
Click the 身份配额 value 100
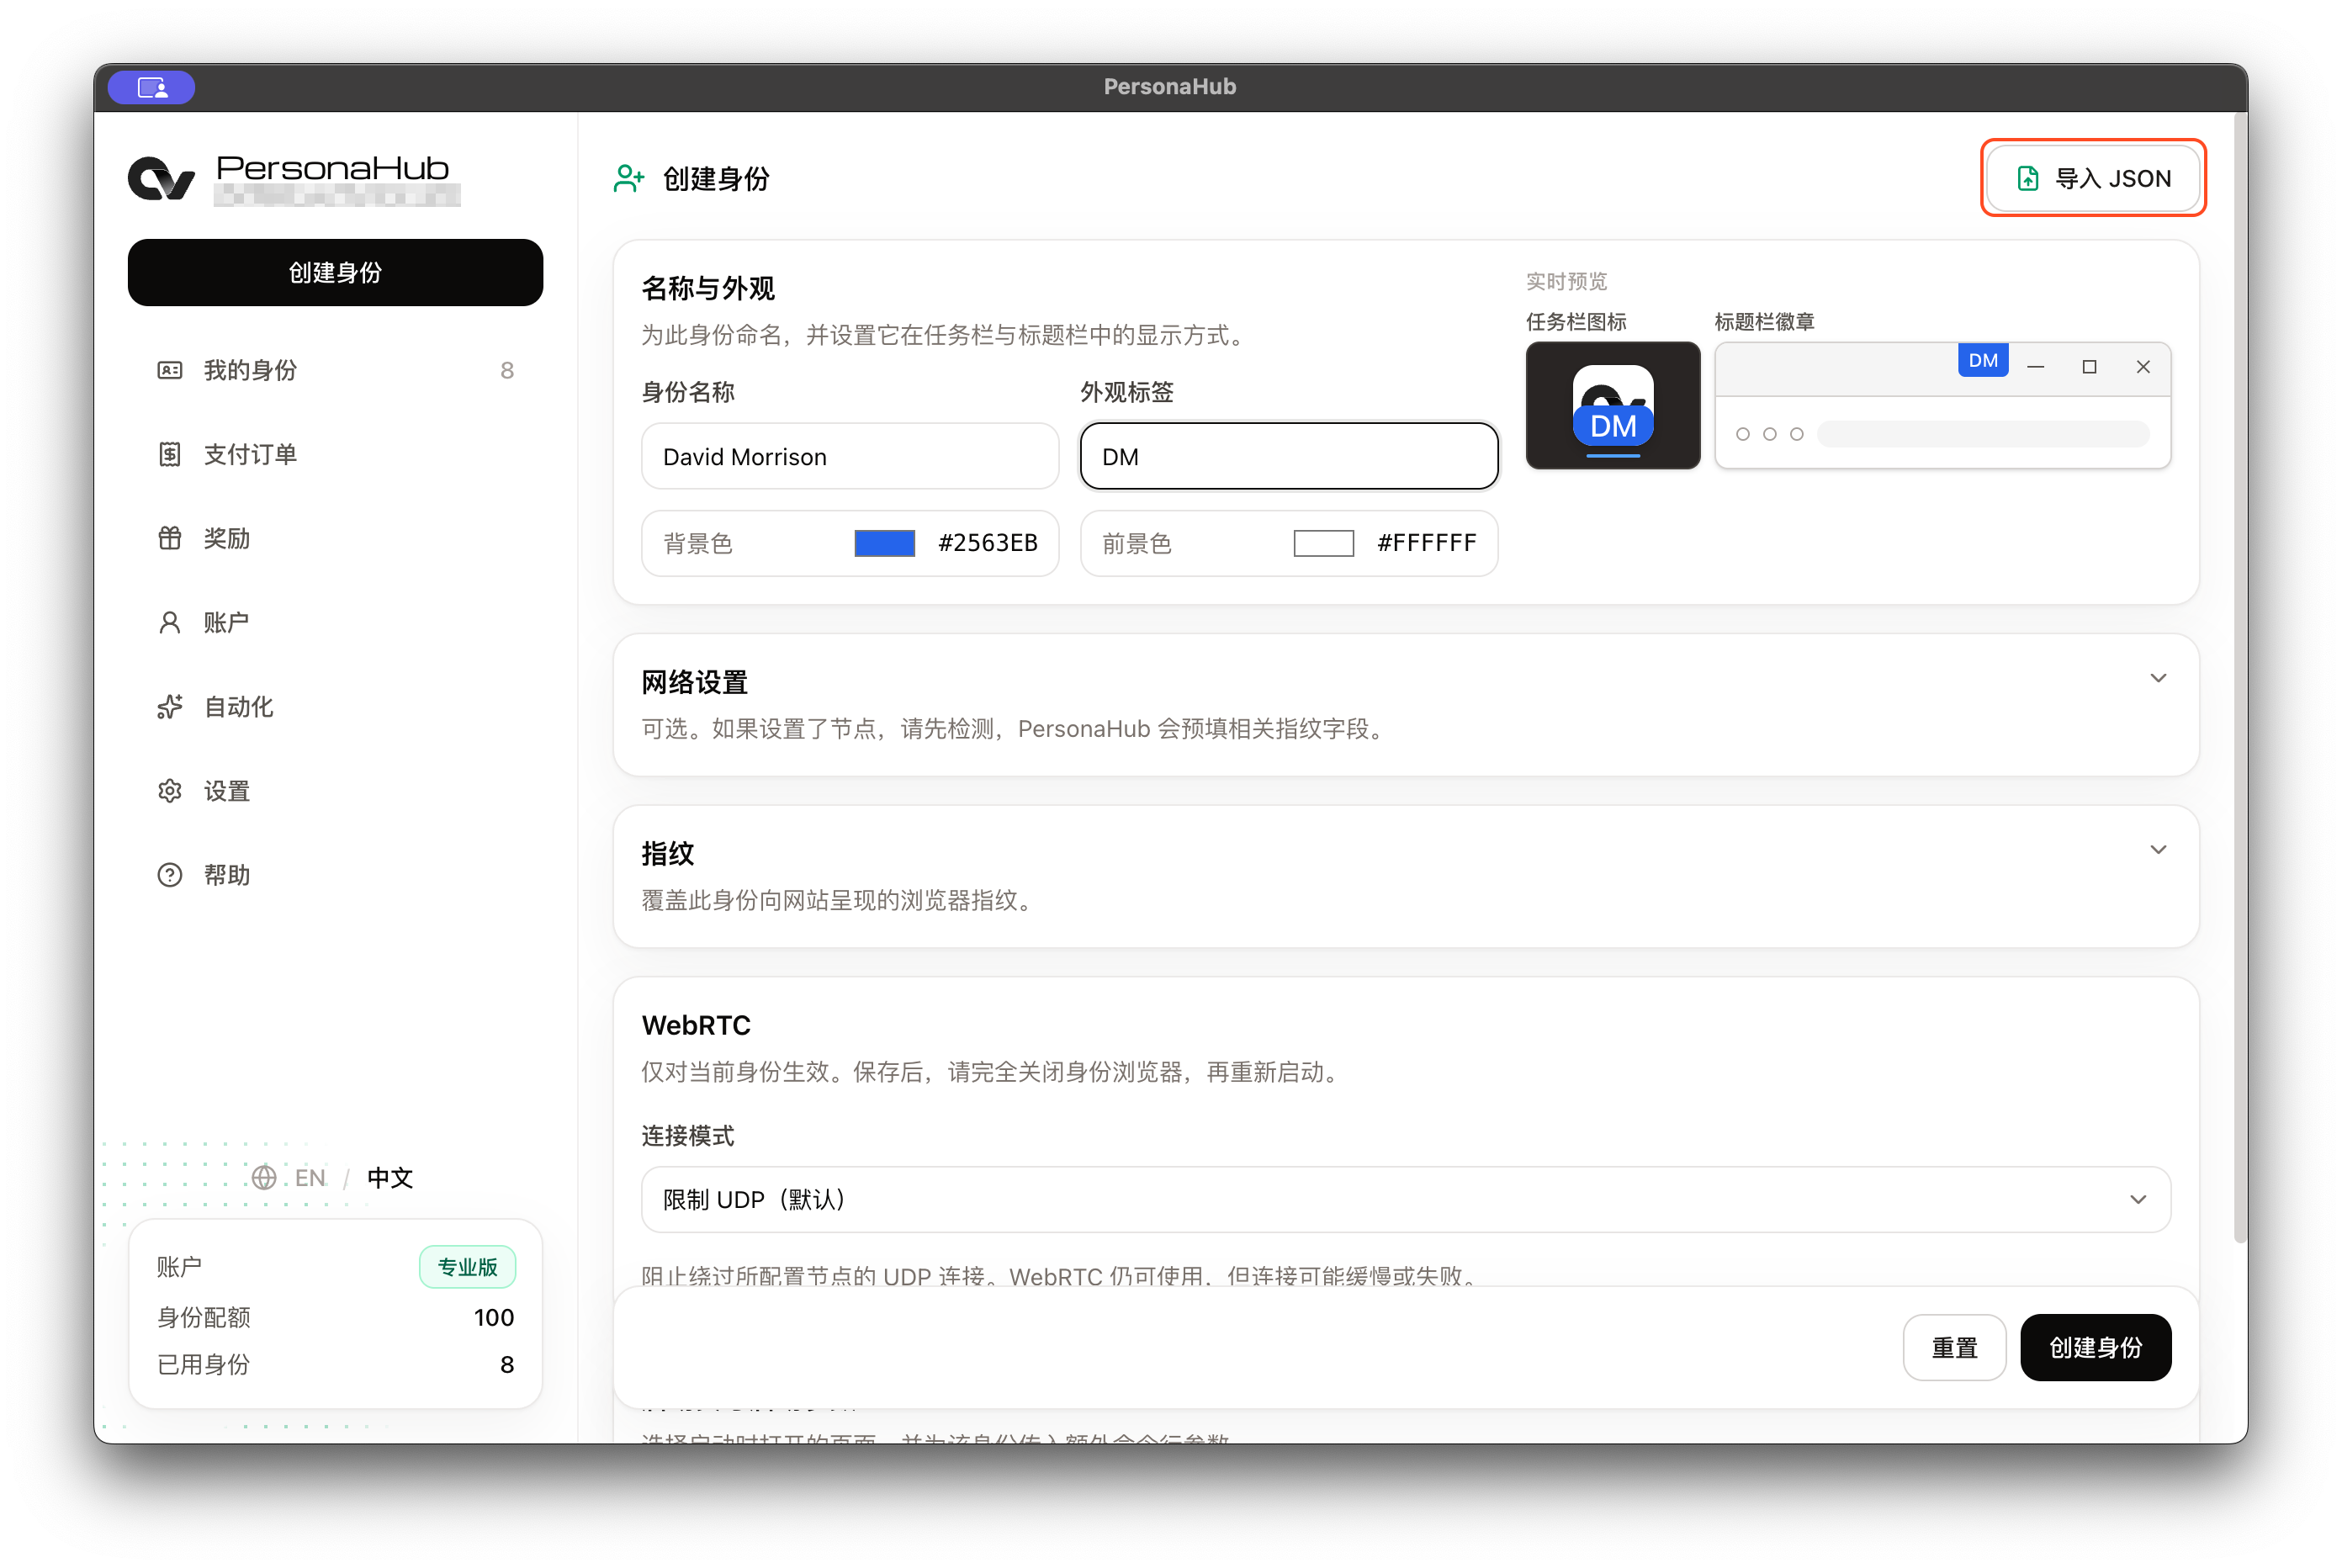(494, 1318)
